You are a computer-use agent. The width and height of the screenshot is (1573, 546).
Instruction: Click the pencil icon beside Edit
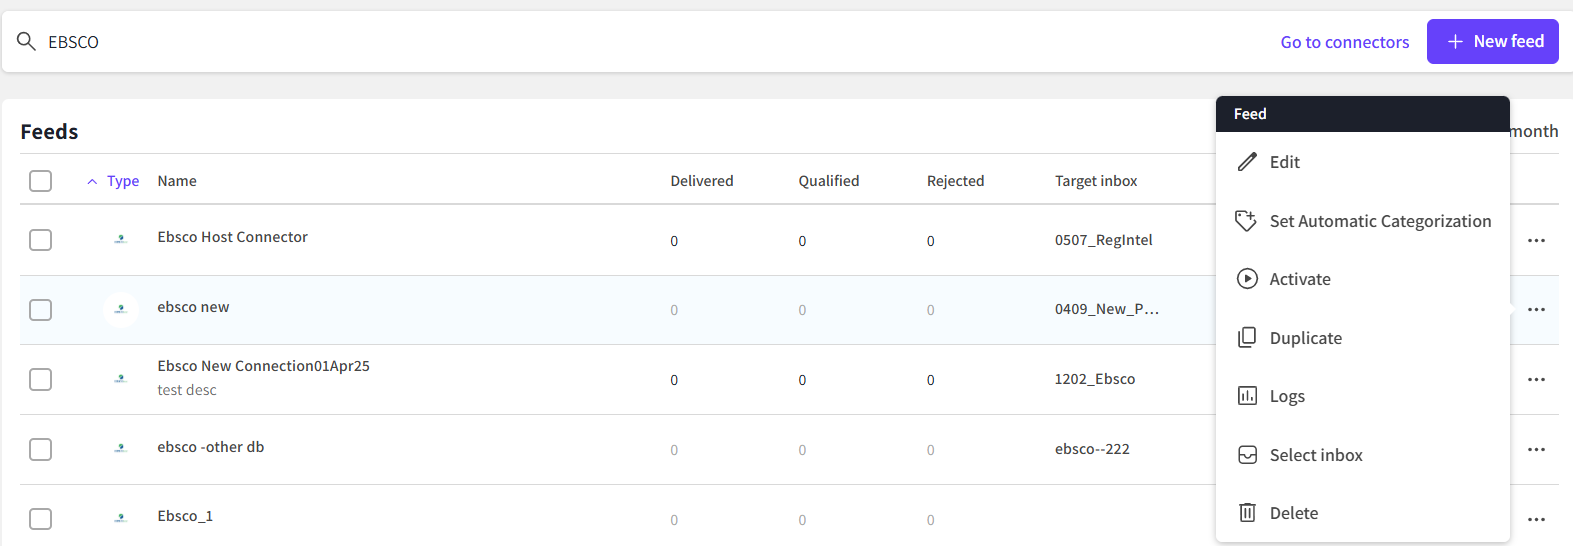(1247, 162)
